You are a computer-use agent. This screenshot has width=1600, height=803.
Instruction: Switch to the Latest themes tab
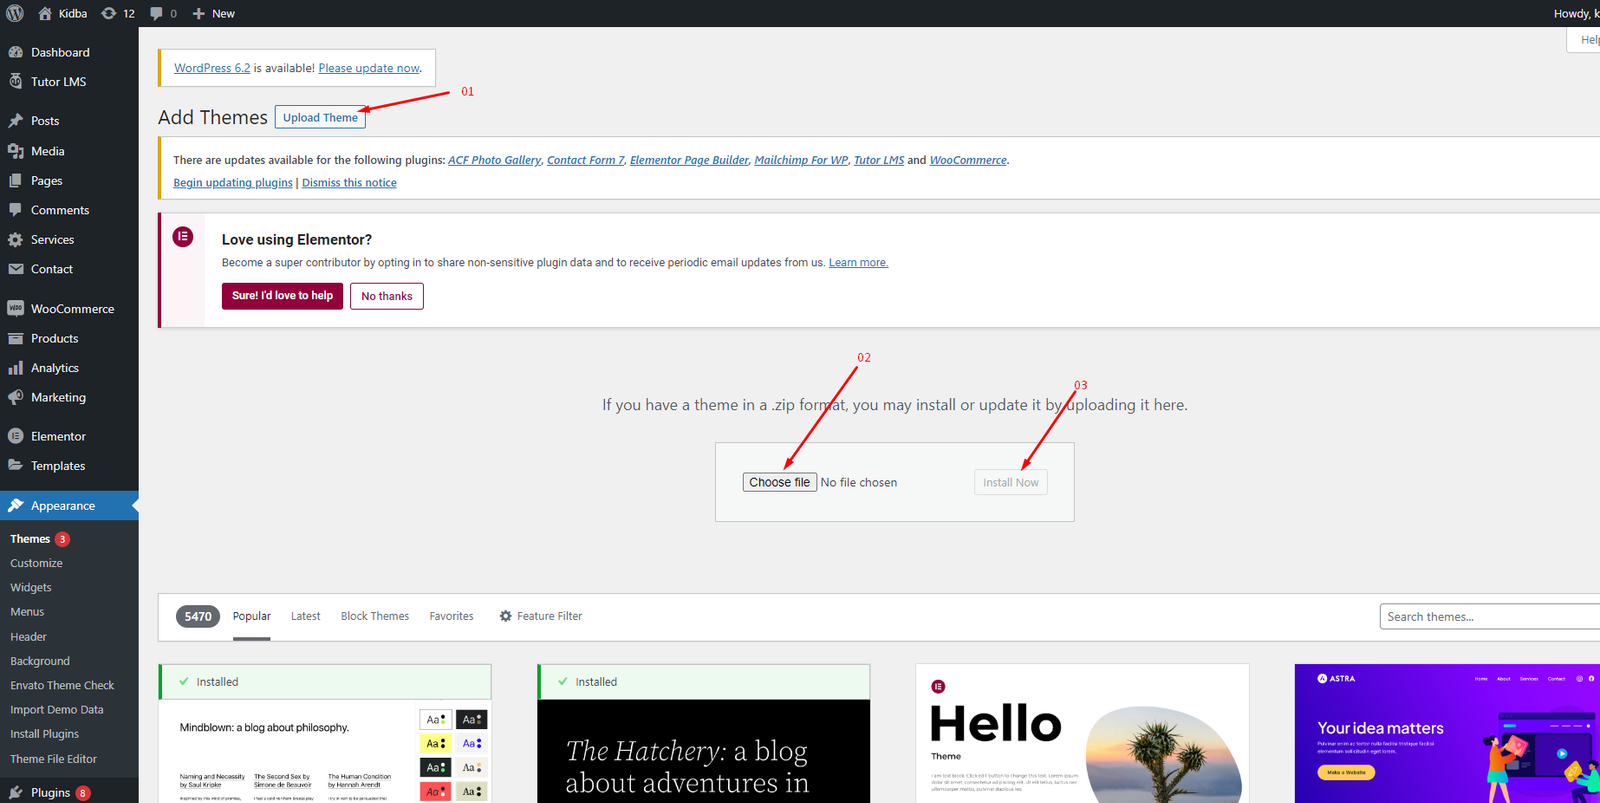pos(305,616)
